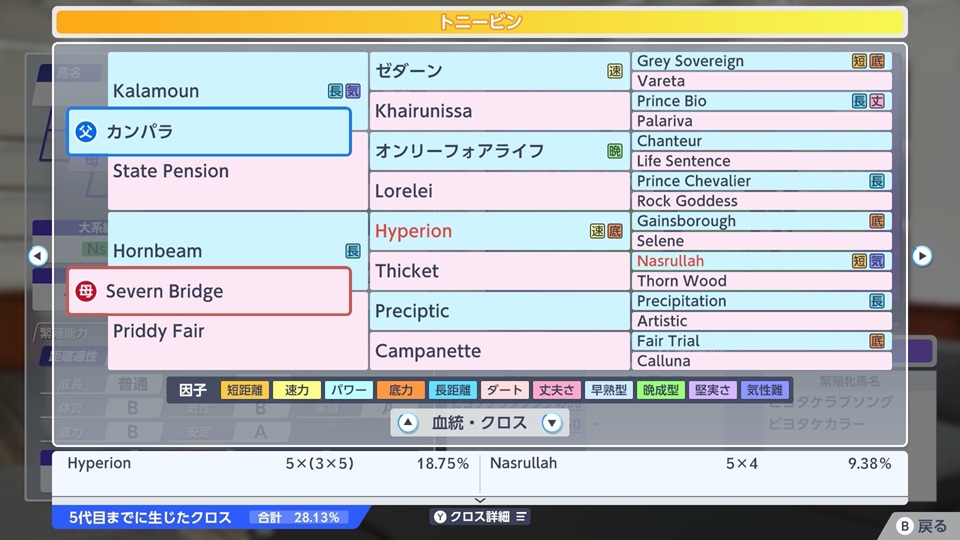Select the 母 icon on Severn Bridge
The height and width of the screenshot is (540, 960).
tap(86, 291)
